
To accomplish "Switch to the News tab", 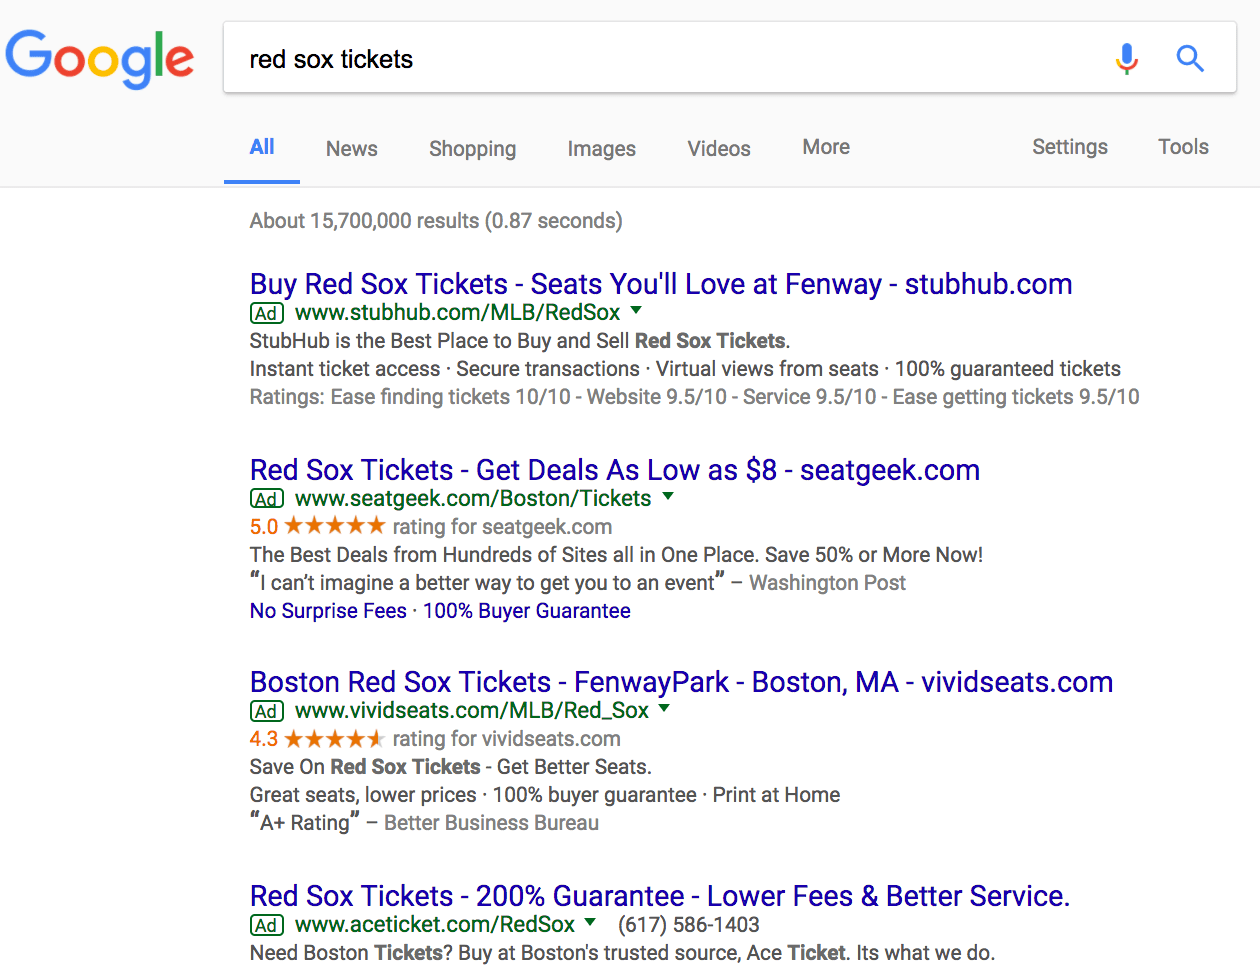I will [x=352, y=149].
